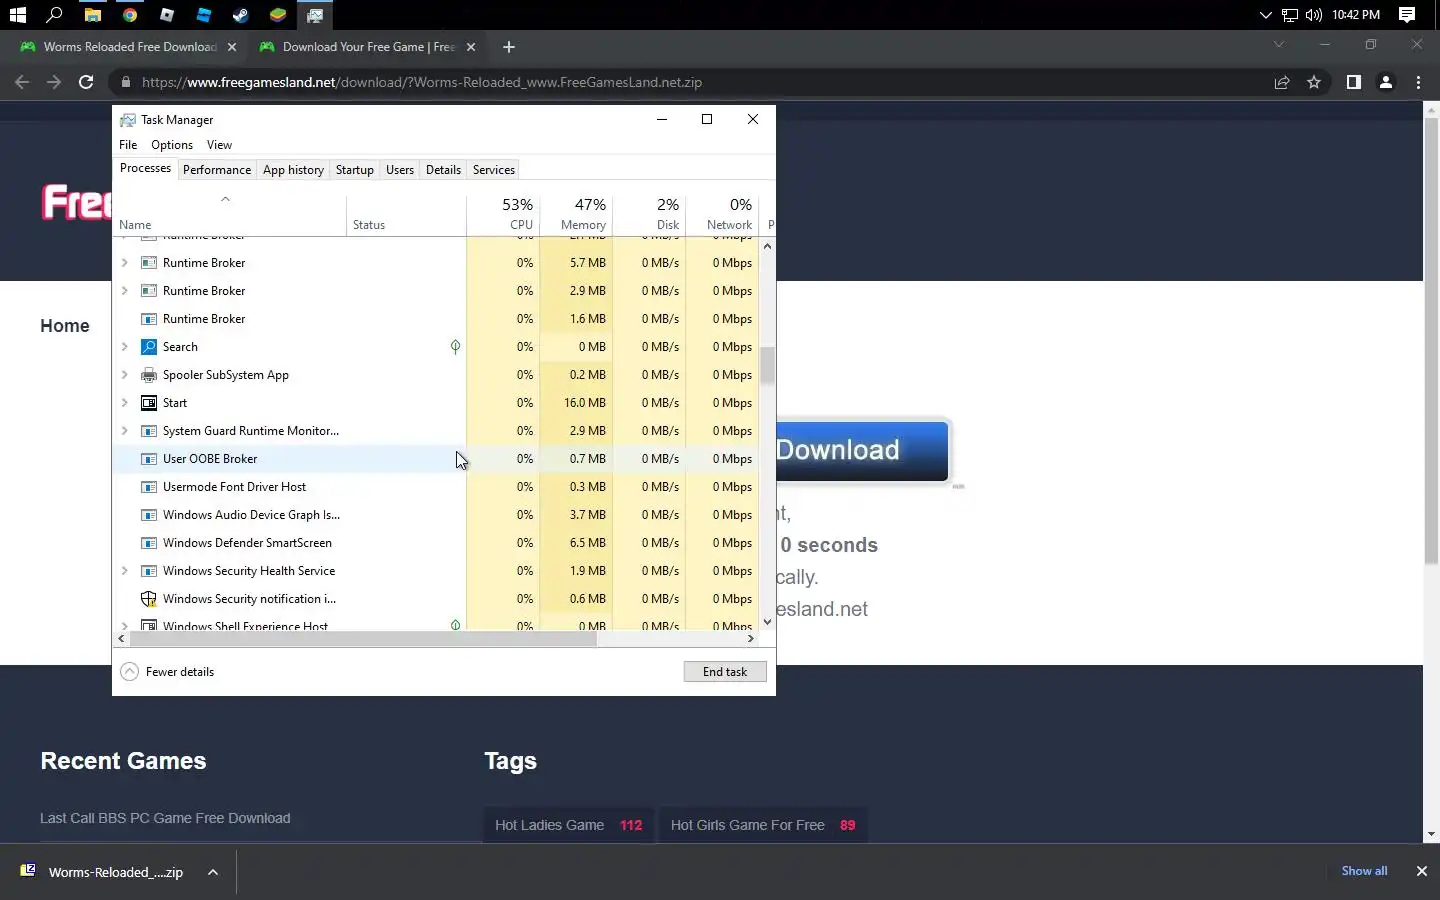Open Chrome from the taskbar
Image resolution: width=1440 pixels, height=900 pixels.
coord(130,15)
